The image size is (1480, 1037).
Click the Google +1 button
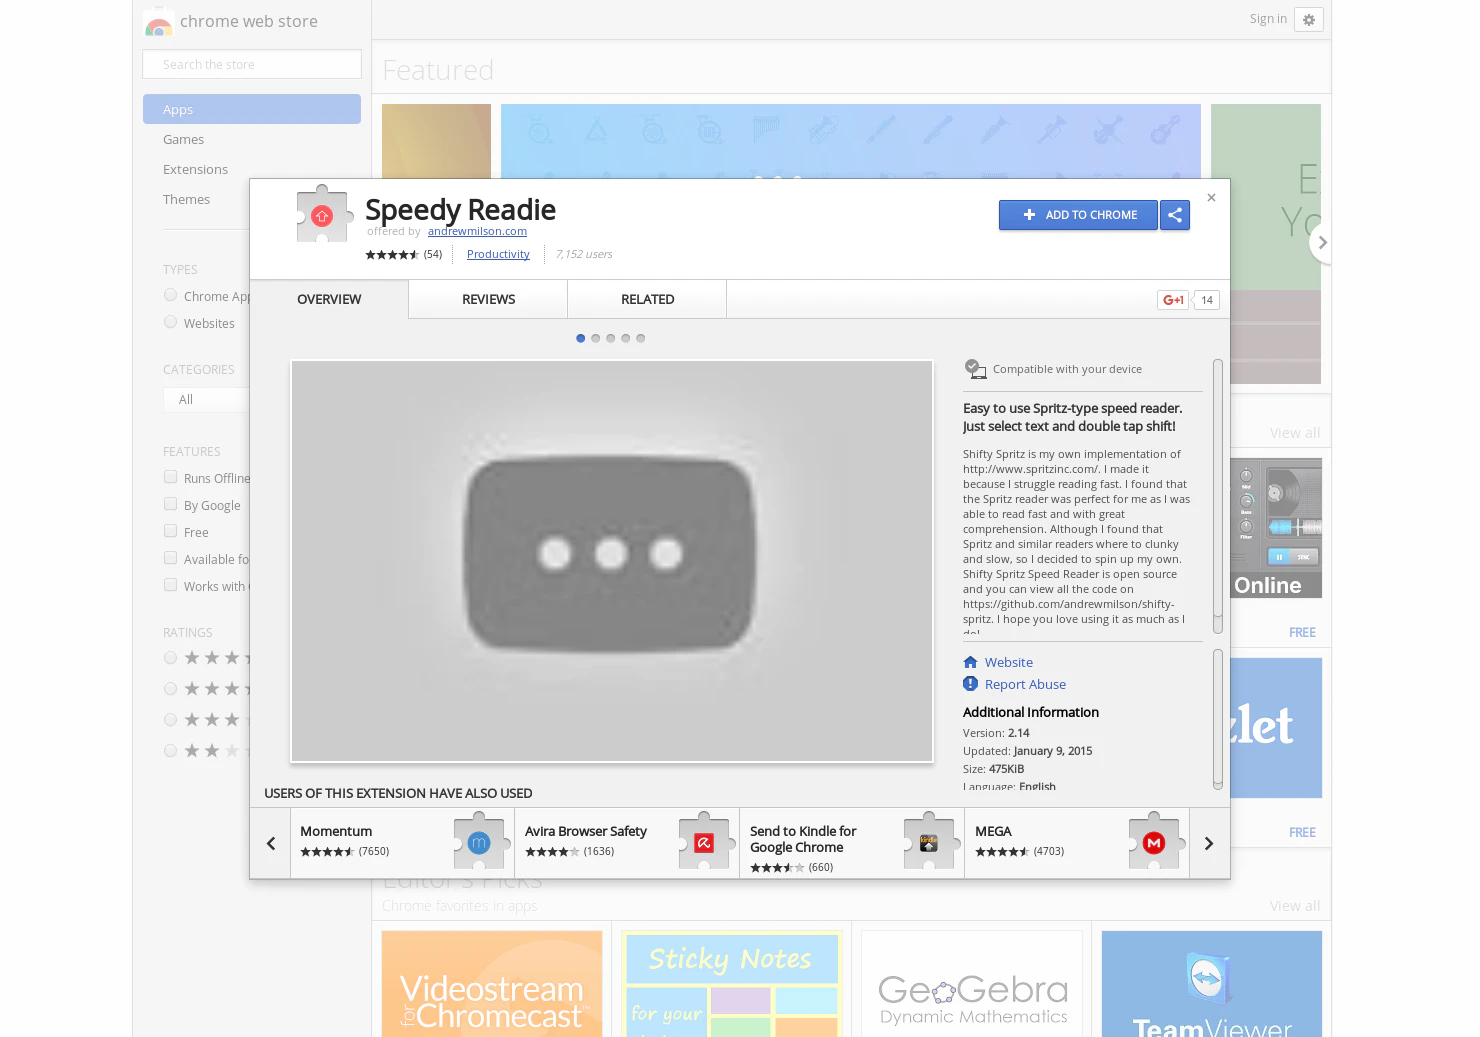click(x=1173, y=300)
